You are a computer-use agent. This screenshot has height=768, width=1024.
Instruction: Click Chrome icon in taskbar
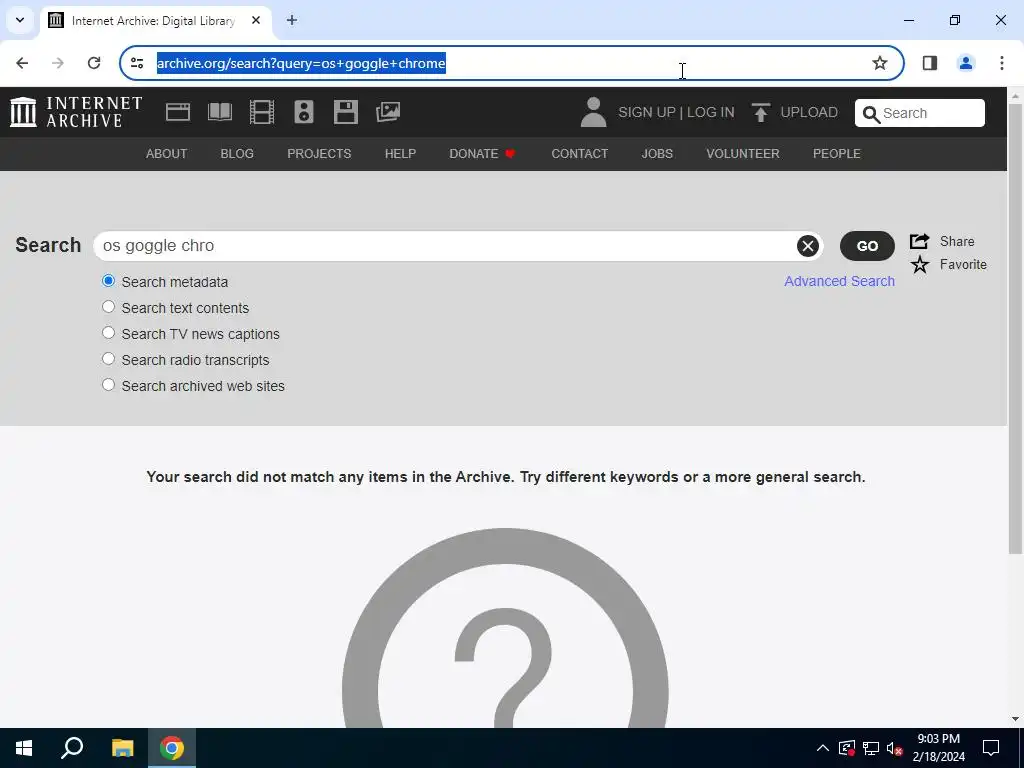click(172, 748)
